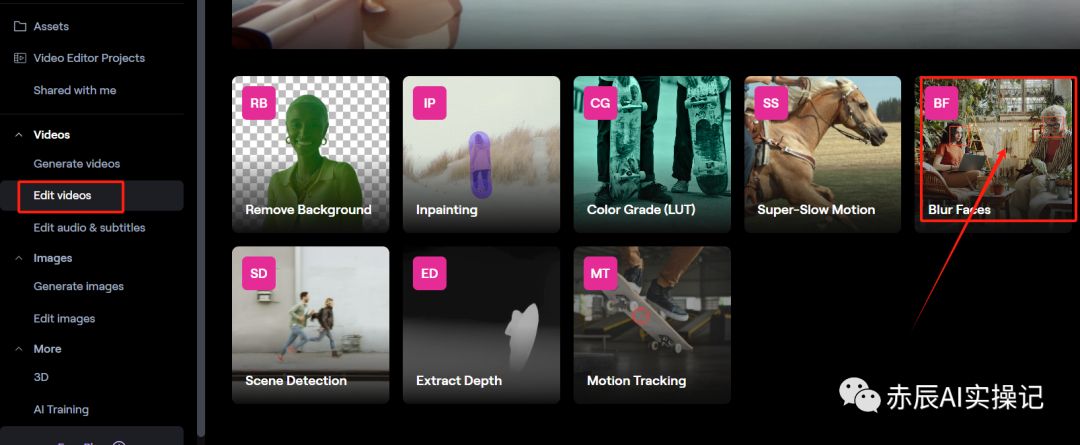Open AI Training in sidebar
The height and width of the screenshot is (445, 1080).
(x=61, y=409)
